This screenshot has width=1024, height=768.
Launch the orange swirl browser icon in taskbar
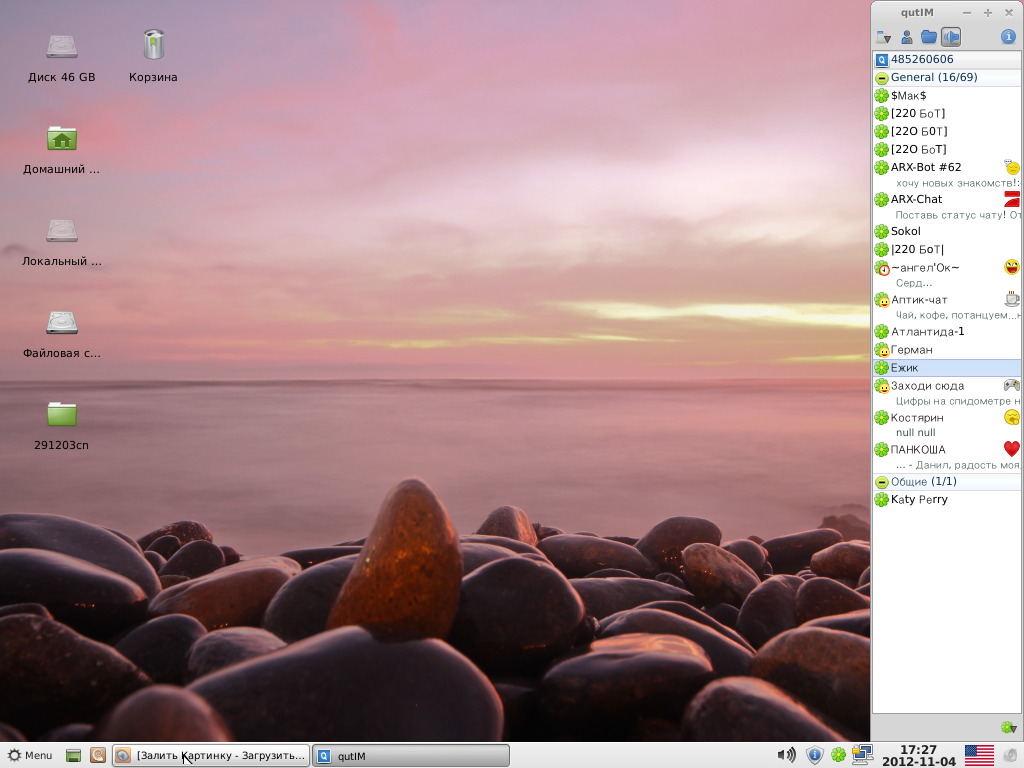point(98,756)
